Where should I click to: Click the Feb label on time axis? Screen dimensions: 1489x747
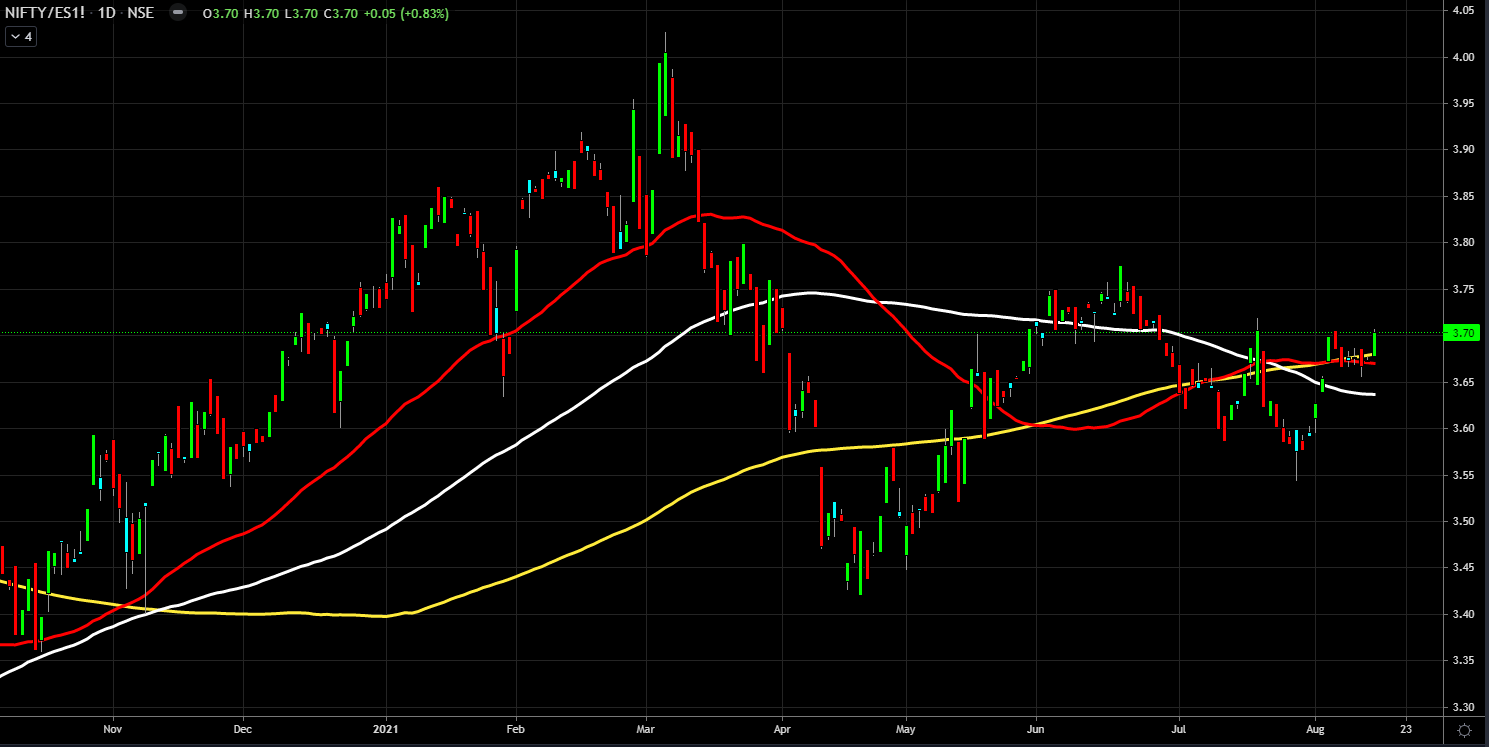[x=516, y=730]
